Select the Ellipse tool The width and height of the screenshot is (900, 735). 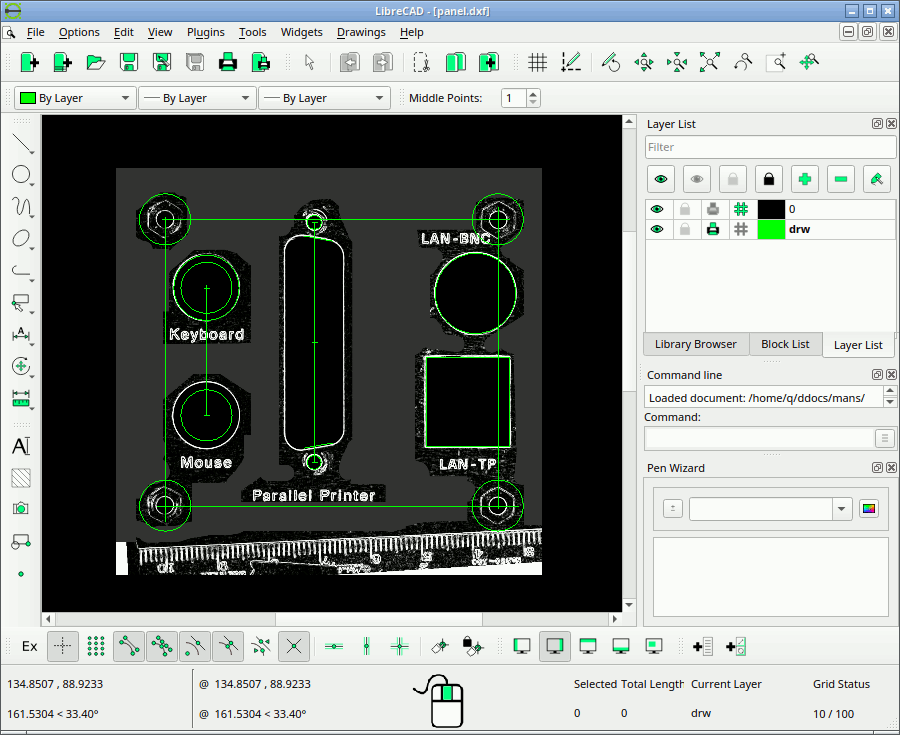[22, 238]
